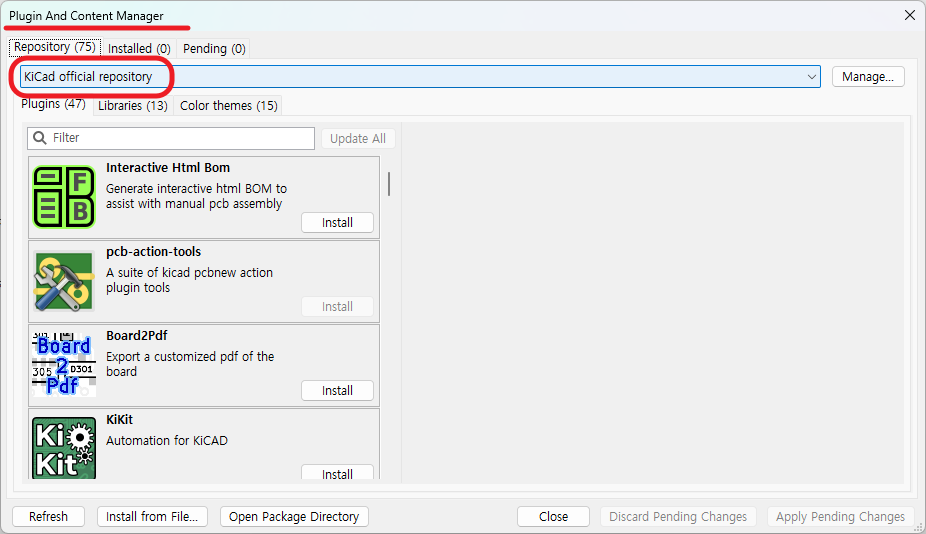The width and height of the screenshot is (926, 534).
Task: Select the Interactive Html Bom title
Action: point(168,168)
